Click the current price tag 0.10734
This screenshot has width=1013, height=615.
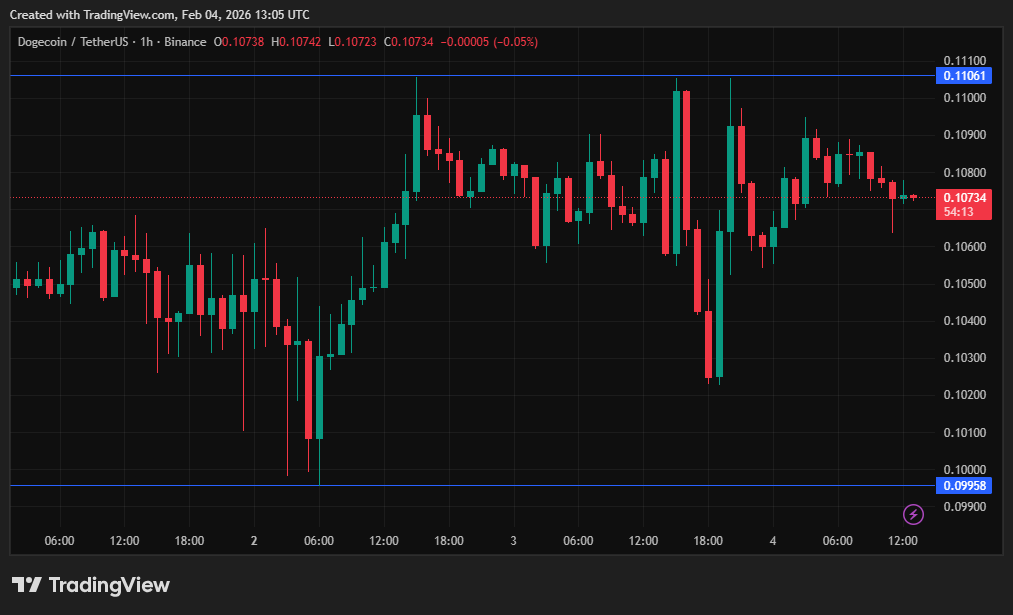[963, 198]
